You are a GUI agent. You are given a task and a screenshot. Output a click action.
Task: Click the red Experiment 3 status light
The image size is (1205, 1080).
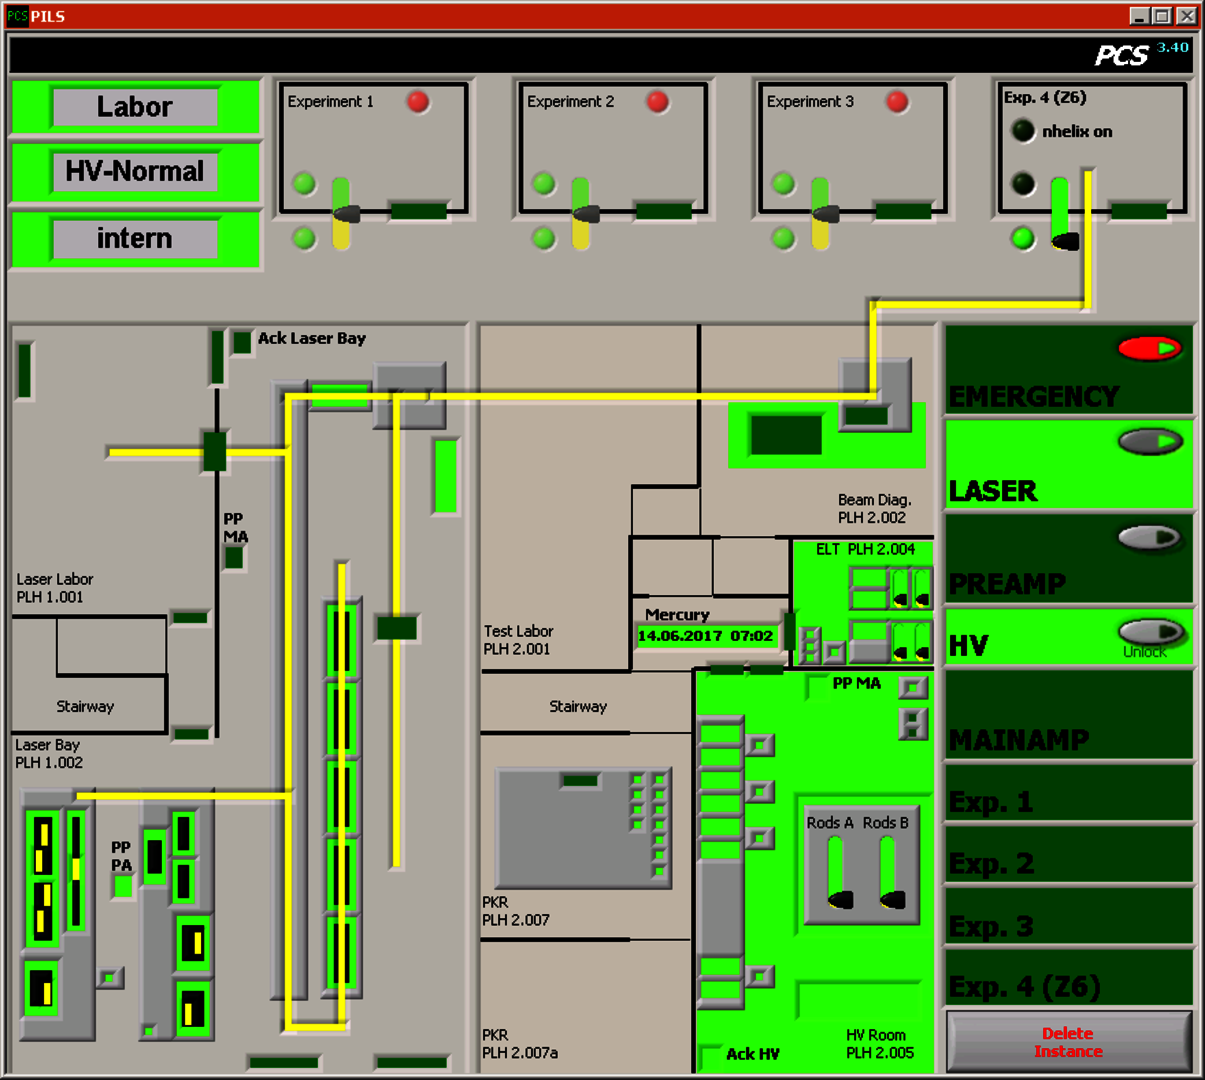(897, 102)
